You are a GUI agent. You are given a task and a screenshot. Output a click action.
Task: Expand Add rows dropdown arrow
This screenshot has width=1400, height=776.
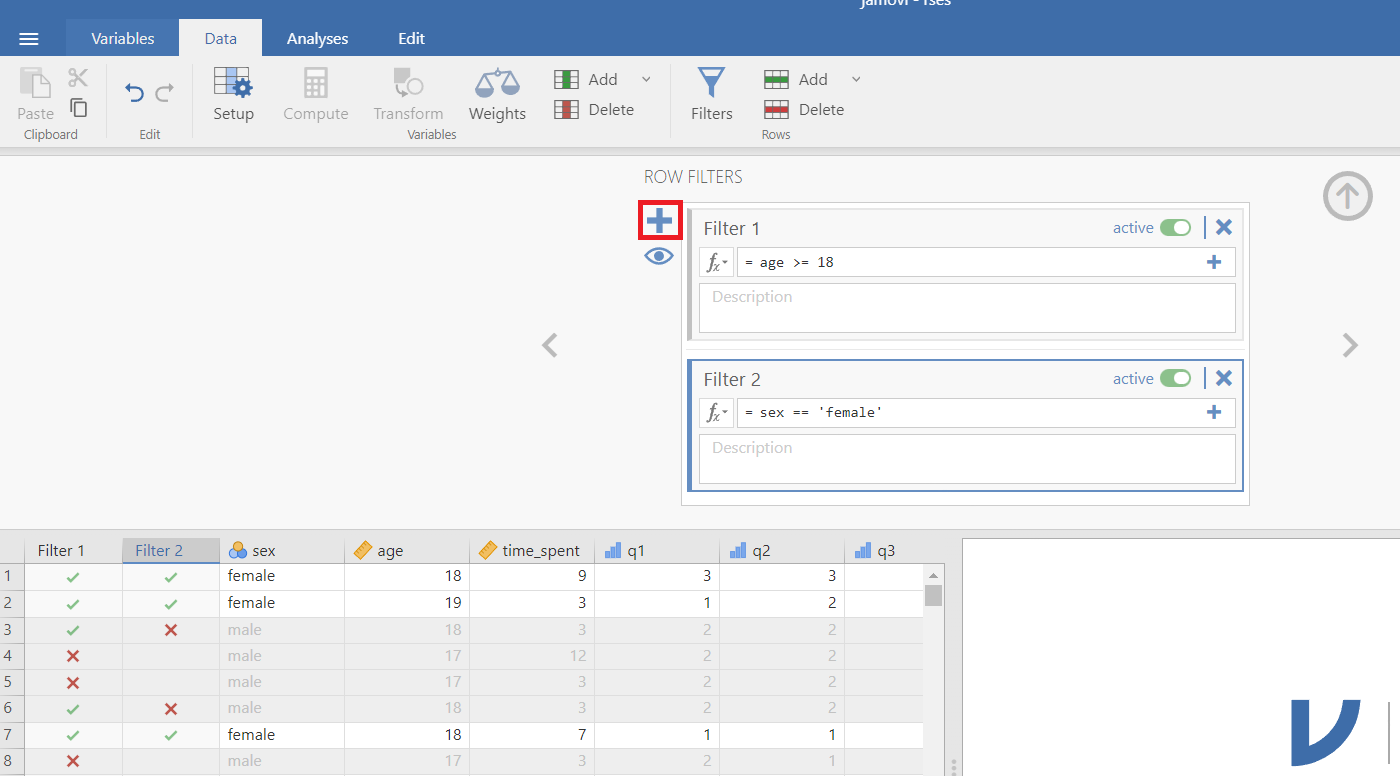856,79
